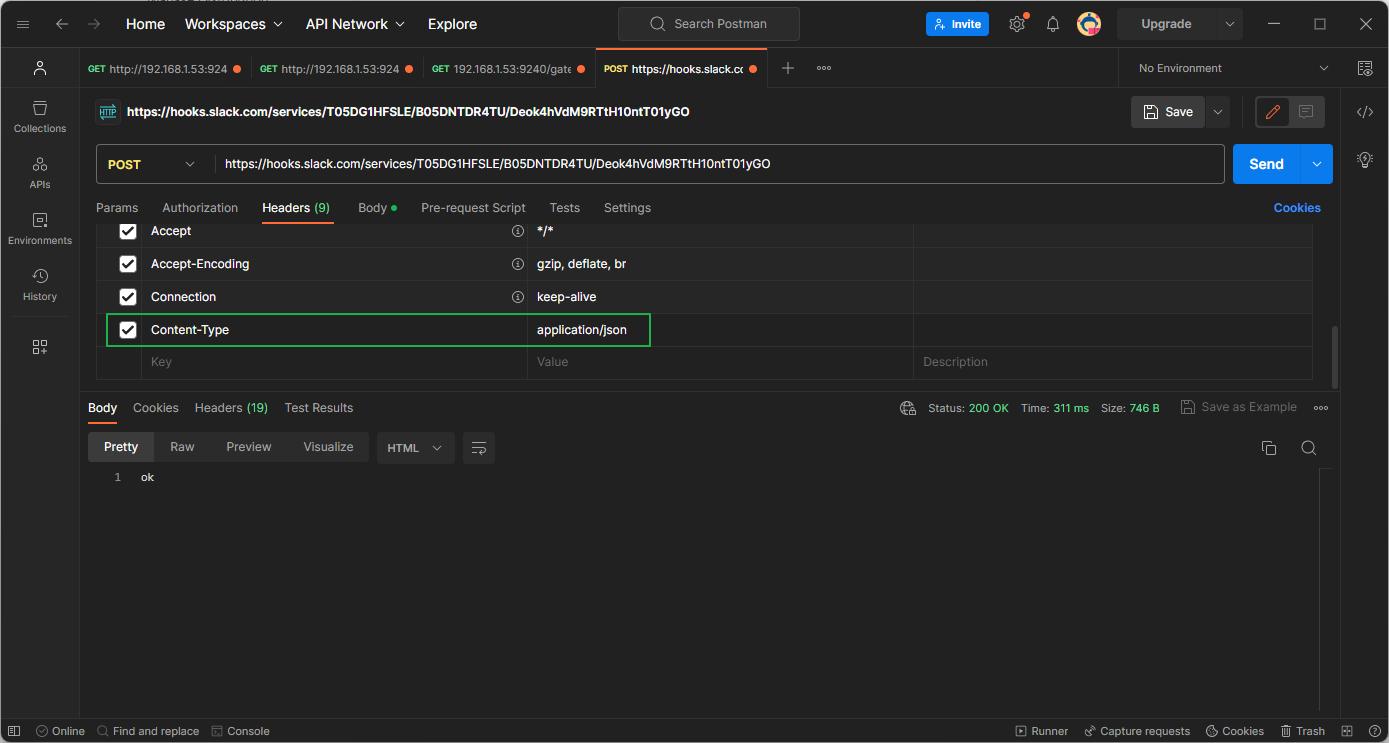Disable the Connection header checkbox
The width and height of the screenshot is (1389, 743).
click(128, 297)
